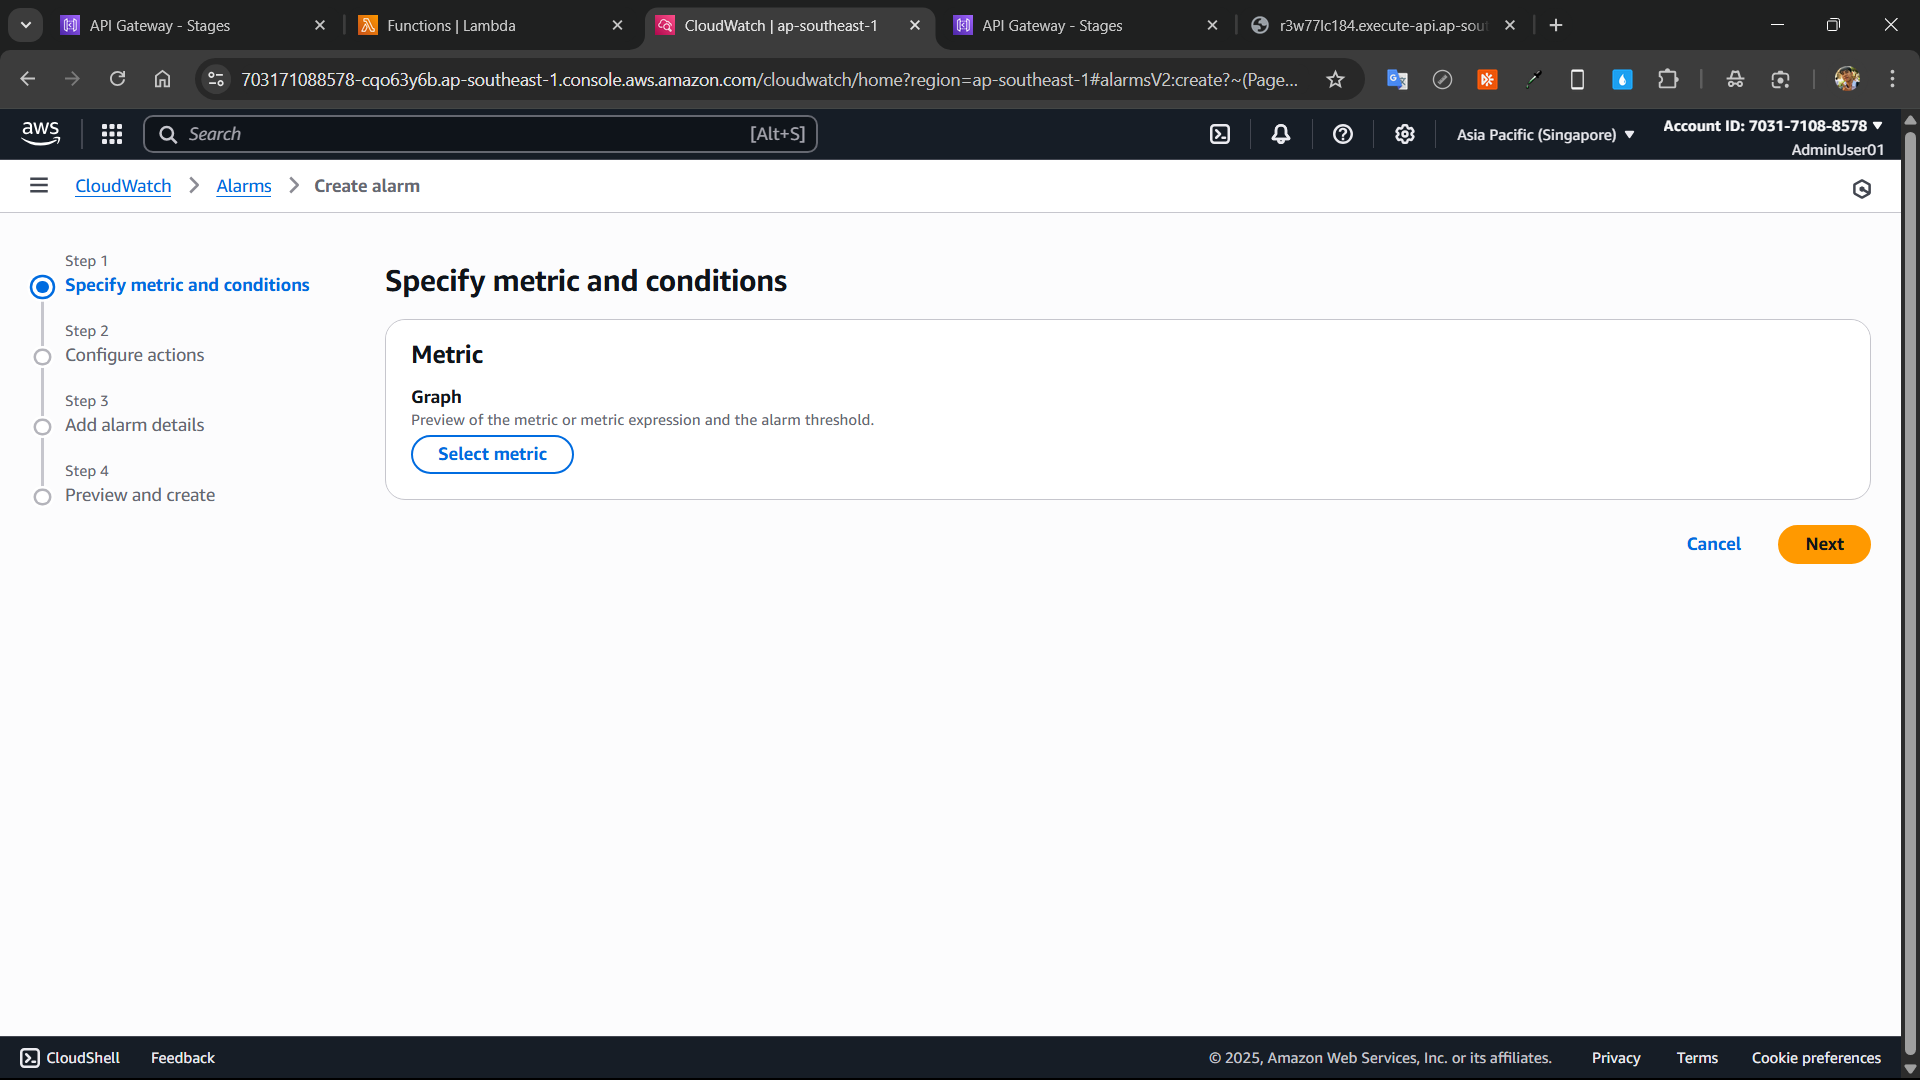The image size is (1920, 1080).
Task: Toggle the side navigation hamburger menu
Action: click(39, 185)
